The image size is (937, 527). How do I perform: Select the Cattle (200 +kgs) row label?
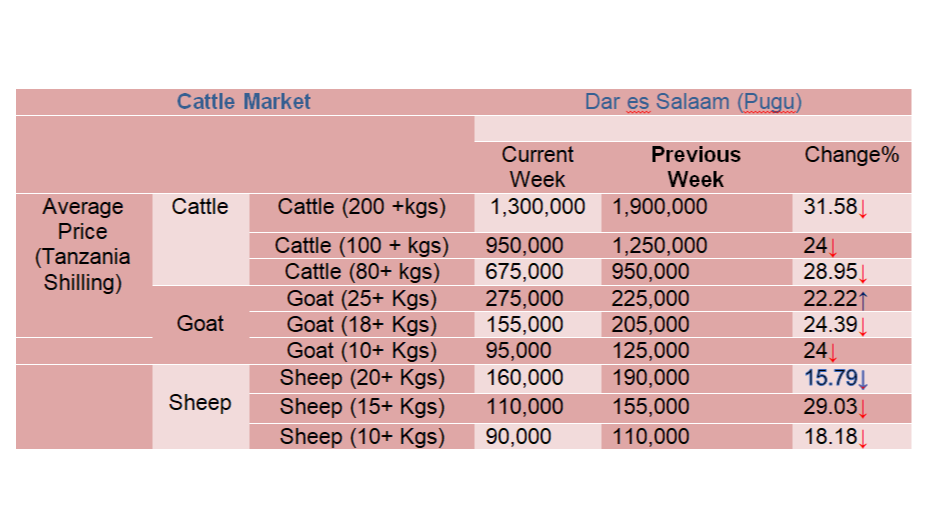pos(362,207)
